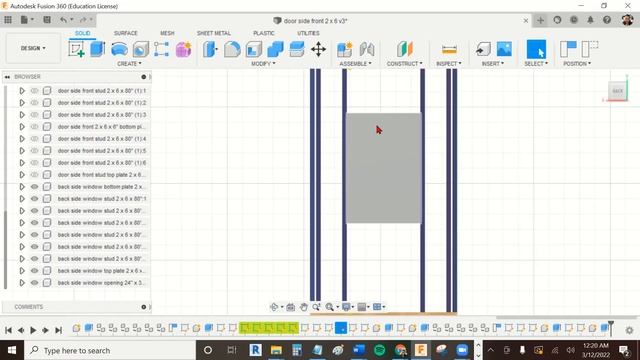
Task: Choose the Measure tool
Action: tap(449, 50)
